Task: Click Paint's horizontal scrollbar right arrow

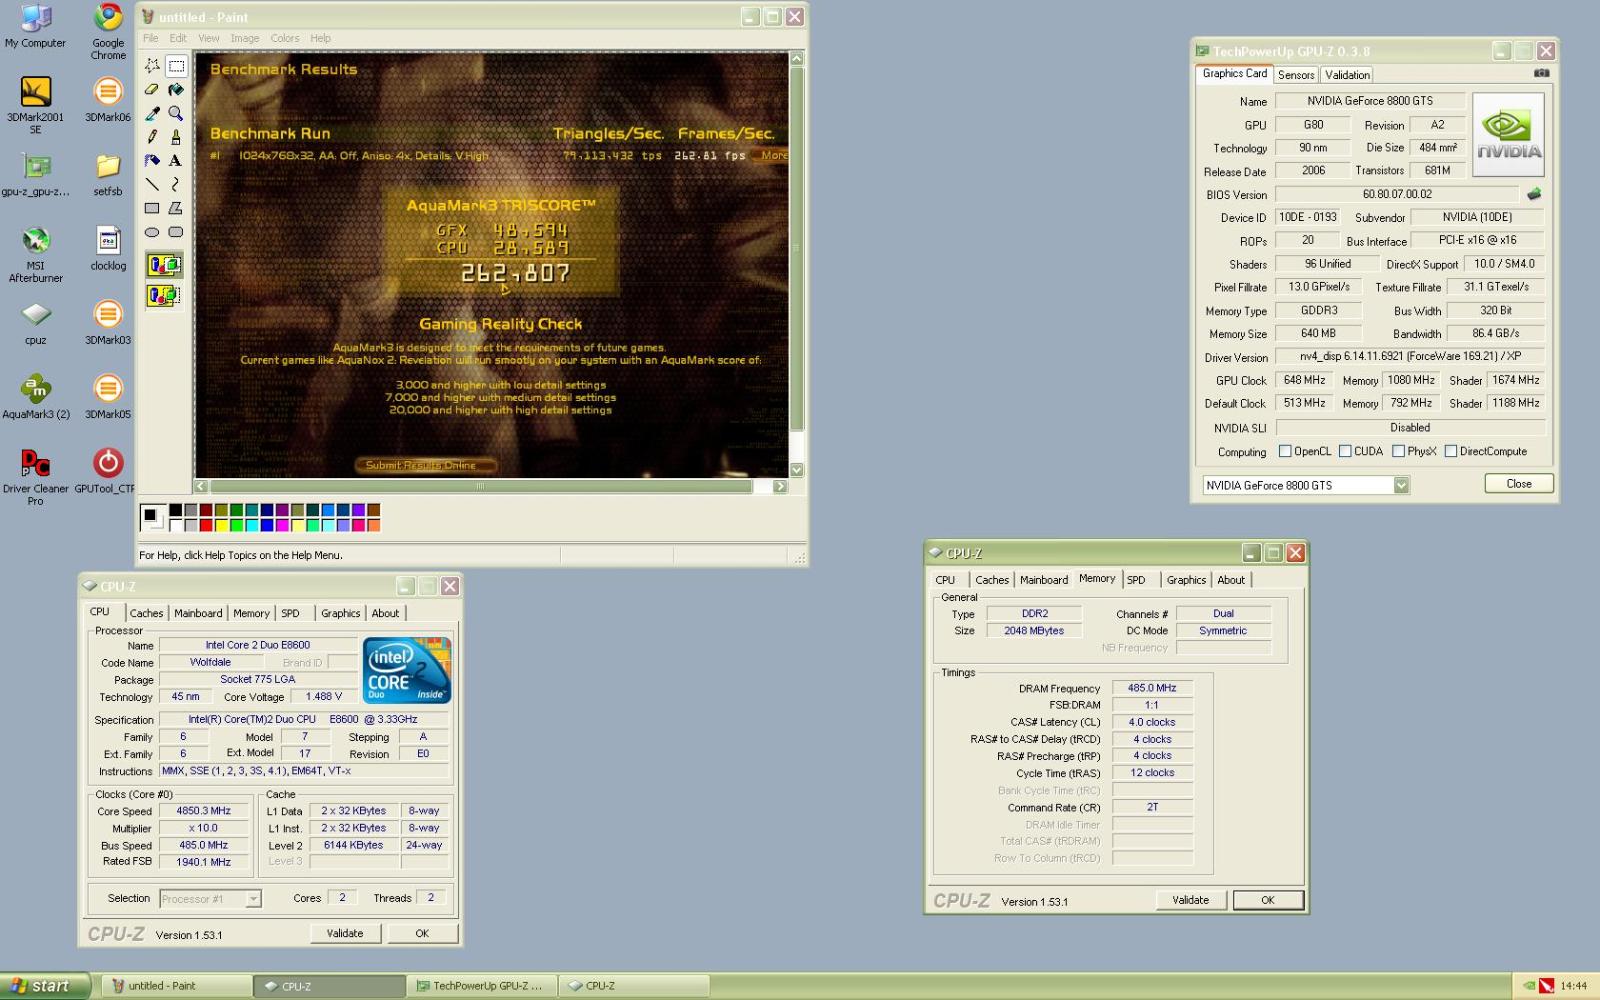Action: (780, 486)
